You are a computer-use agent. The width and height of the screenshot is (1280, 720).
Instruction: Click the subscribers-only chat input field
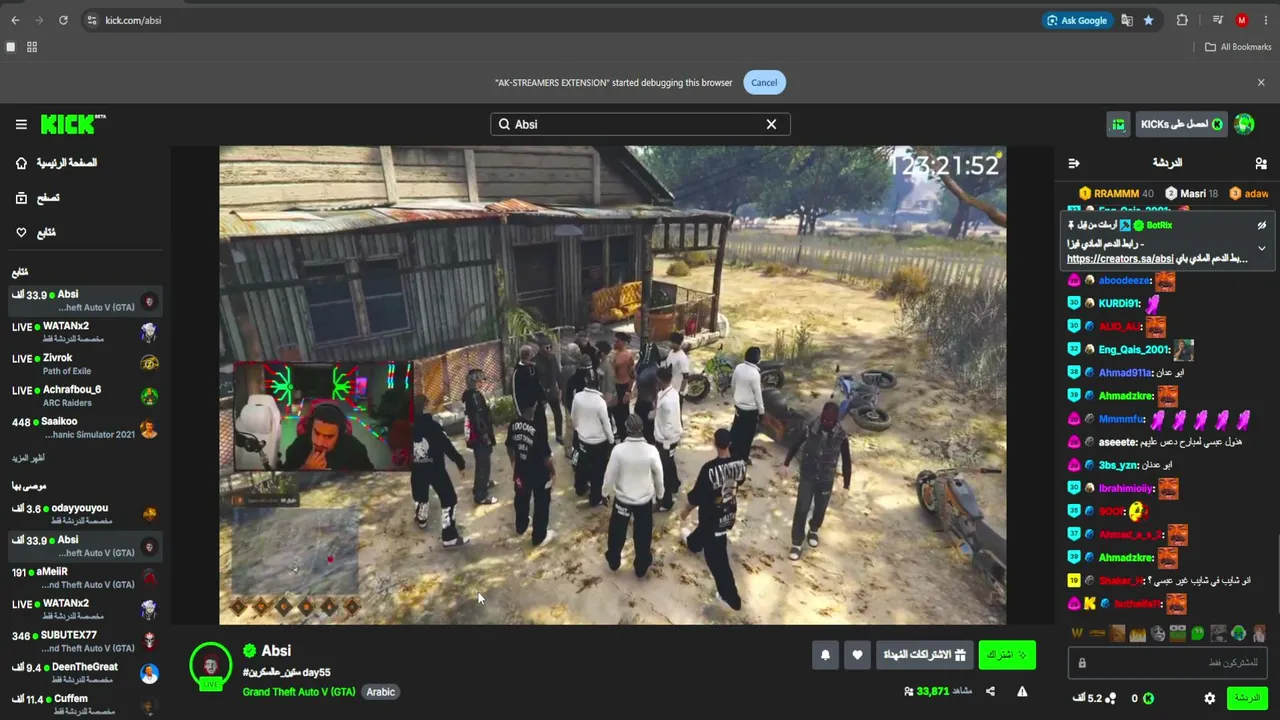pyautogui.click(x=1167, y=662)
